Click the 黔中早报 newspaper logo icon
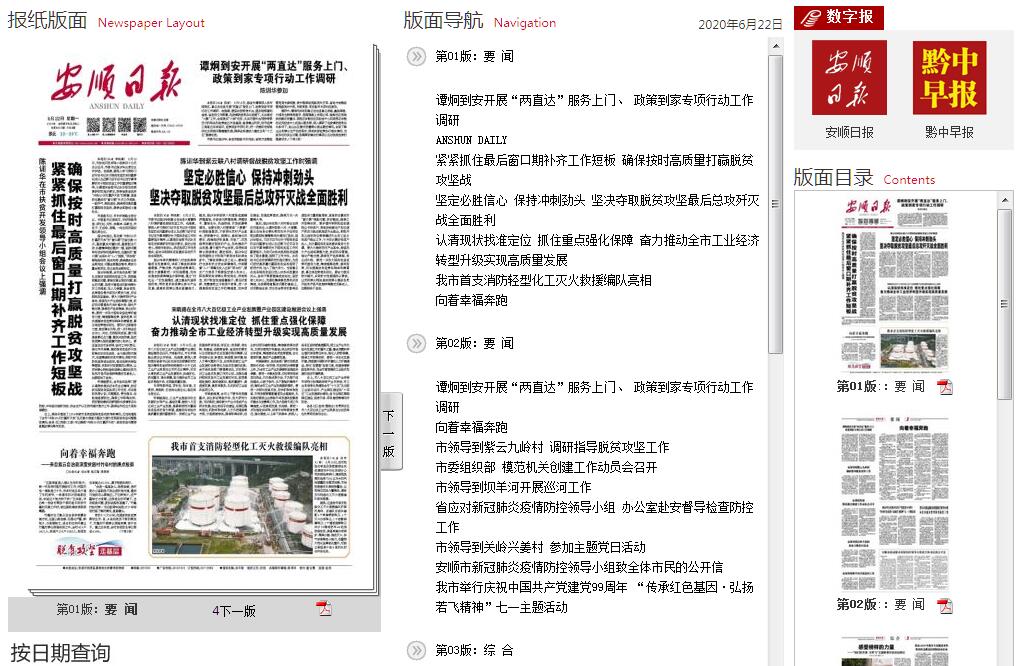1025x666 pixels. (949, 78)
